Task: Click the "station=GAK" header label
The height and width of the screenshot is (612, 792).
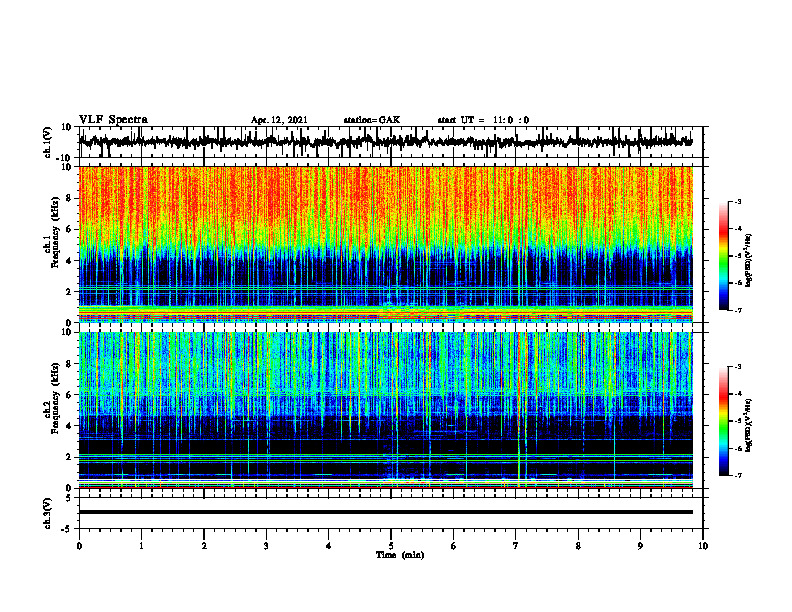Action: click(372, 120)
